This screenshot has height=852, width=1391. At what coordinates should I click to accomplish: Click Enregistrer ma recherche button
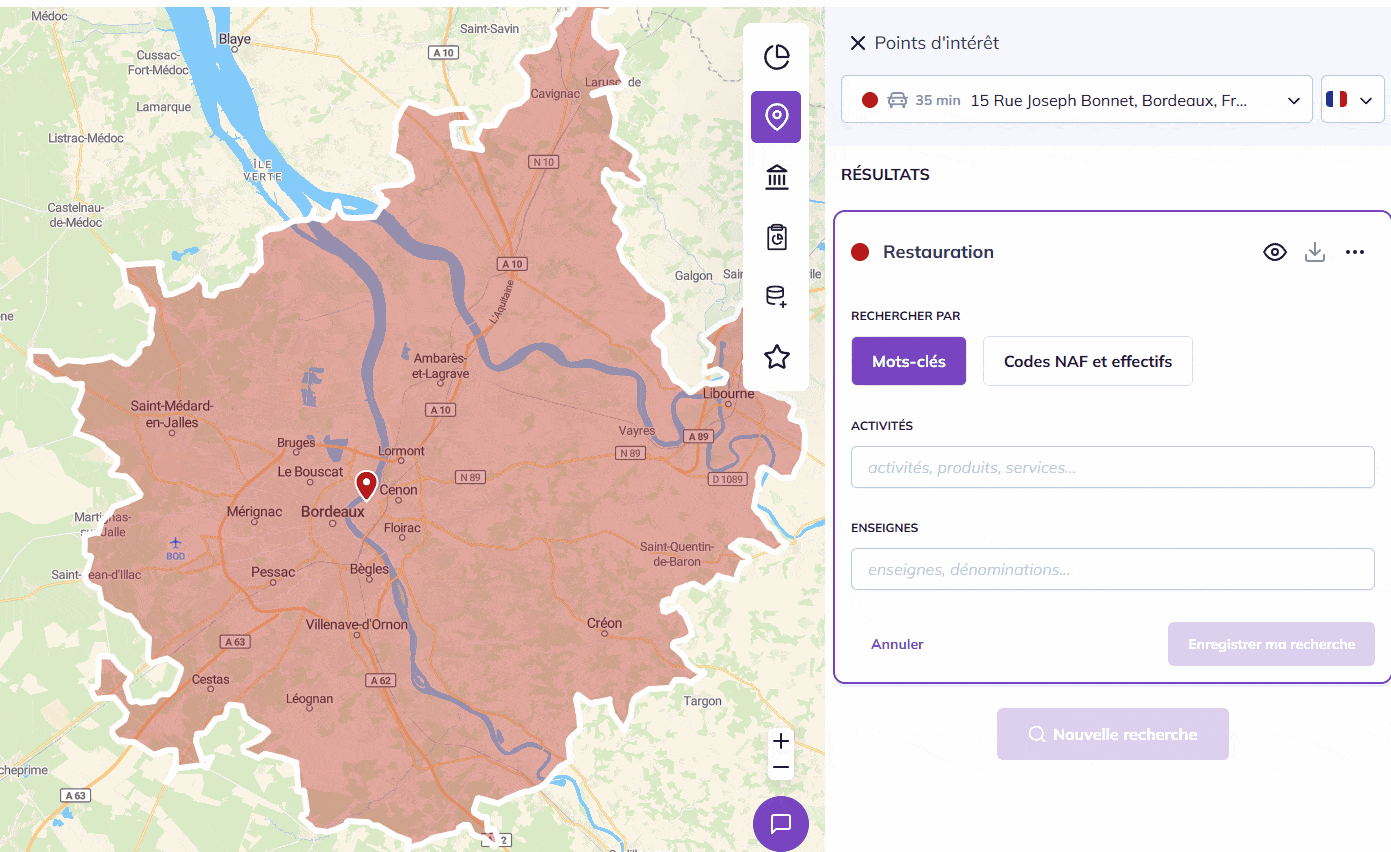click(x=1270, y=644)
